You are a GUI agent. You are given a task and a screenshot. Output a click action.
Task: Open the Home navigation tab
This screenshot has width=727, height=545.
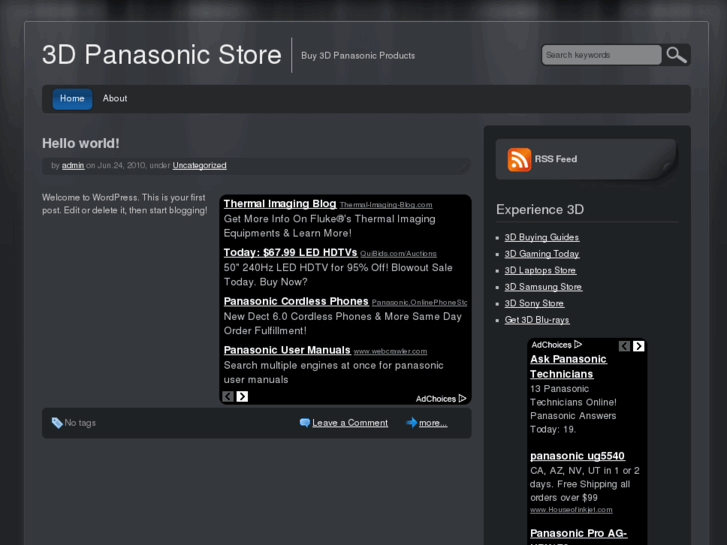(x=72, y=99)
